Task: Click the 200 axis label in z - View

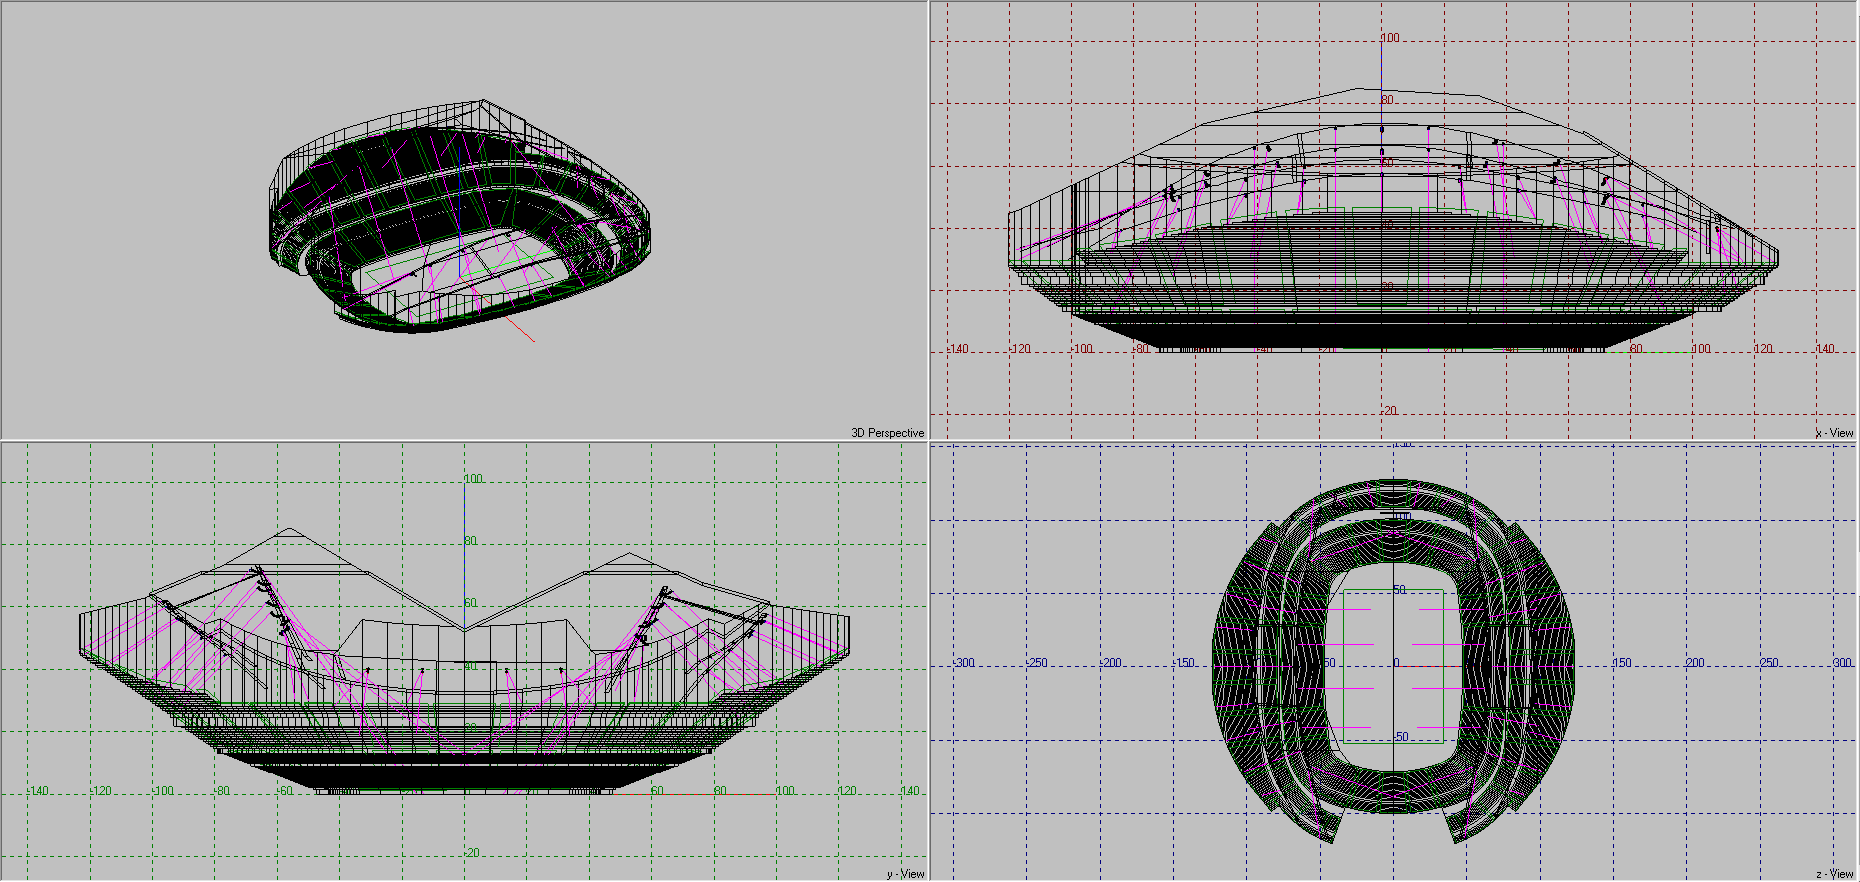Action: coord(1695,663)
